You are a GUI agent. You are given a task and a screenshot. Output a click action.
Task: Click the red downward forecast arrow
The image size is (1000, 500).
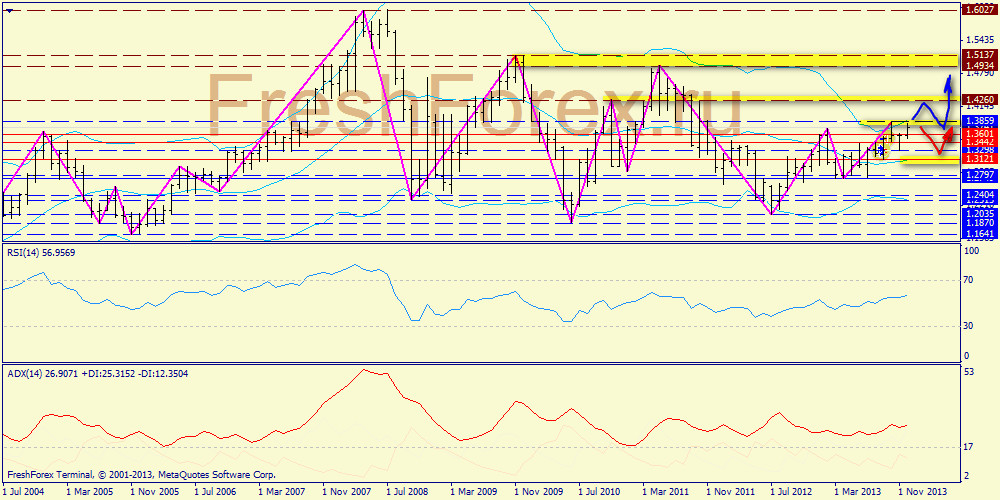tap(941, 133)
